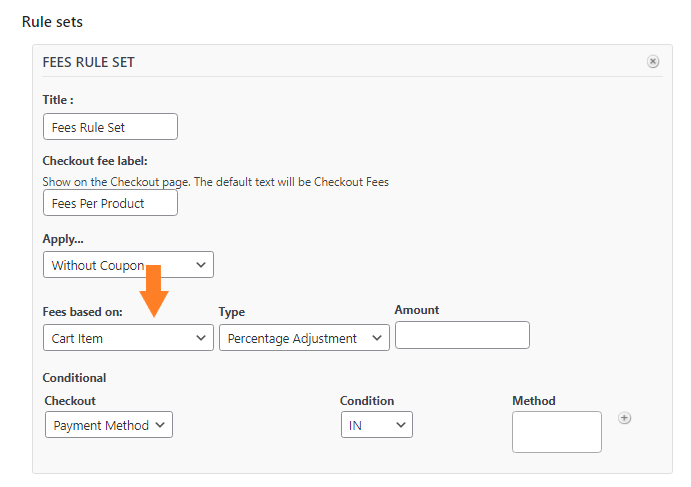Click the Conditional section label

click(74, 378)
